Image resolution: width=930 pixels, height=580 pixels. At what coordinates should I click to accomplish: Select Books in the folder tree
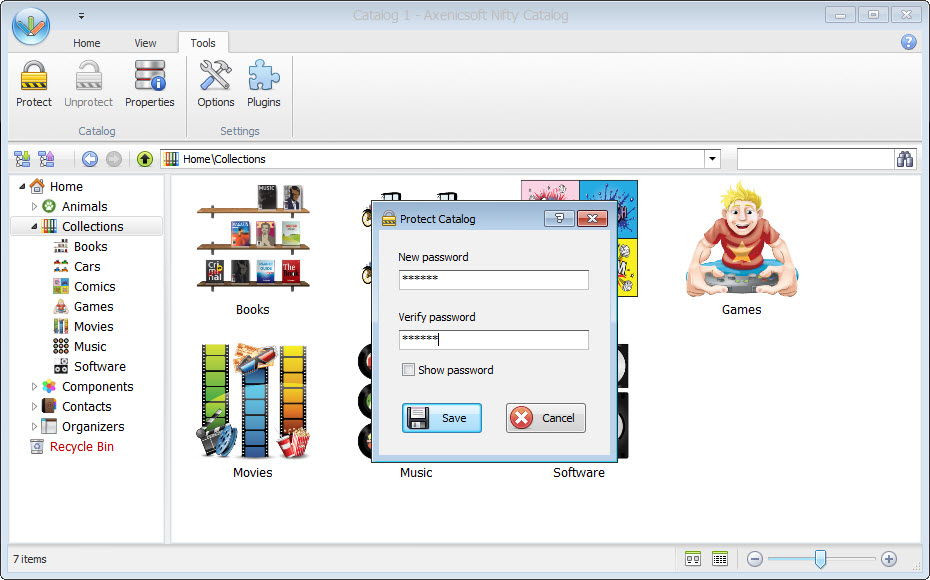click(91, 246)
